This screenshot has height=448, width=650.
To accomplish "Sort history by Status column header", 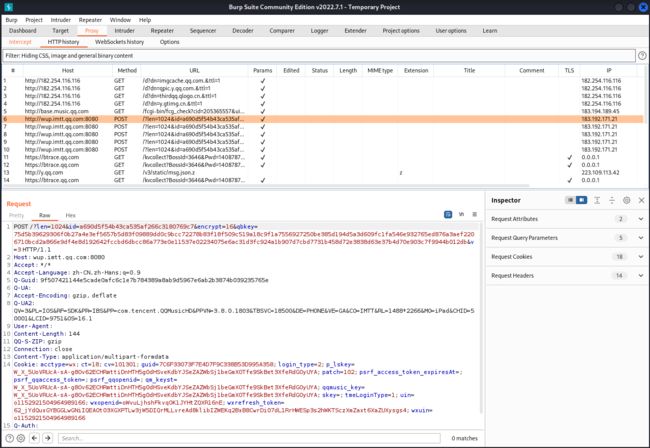I will (320, 70).
